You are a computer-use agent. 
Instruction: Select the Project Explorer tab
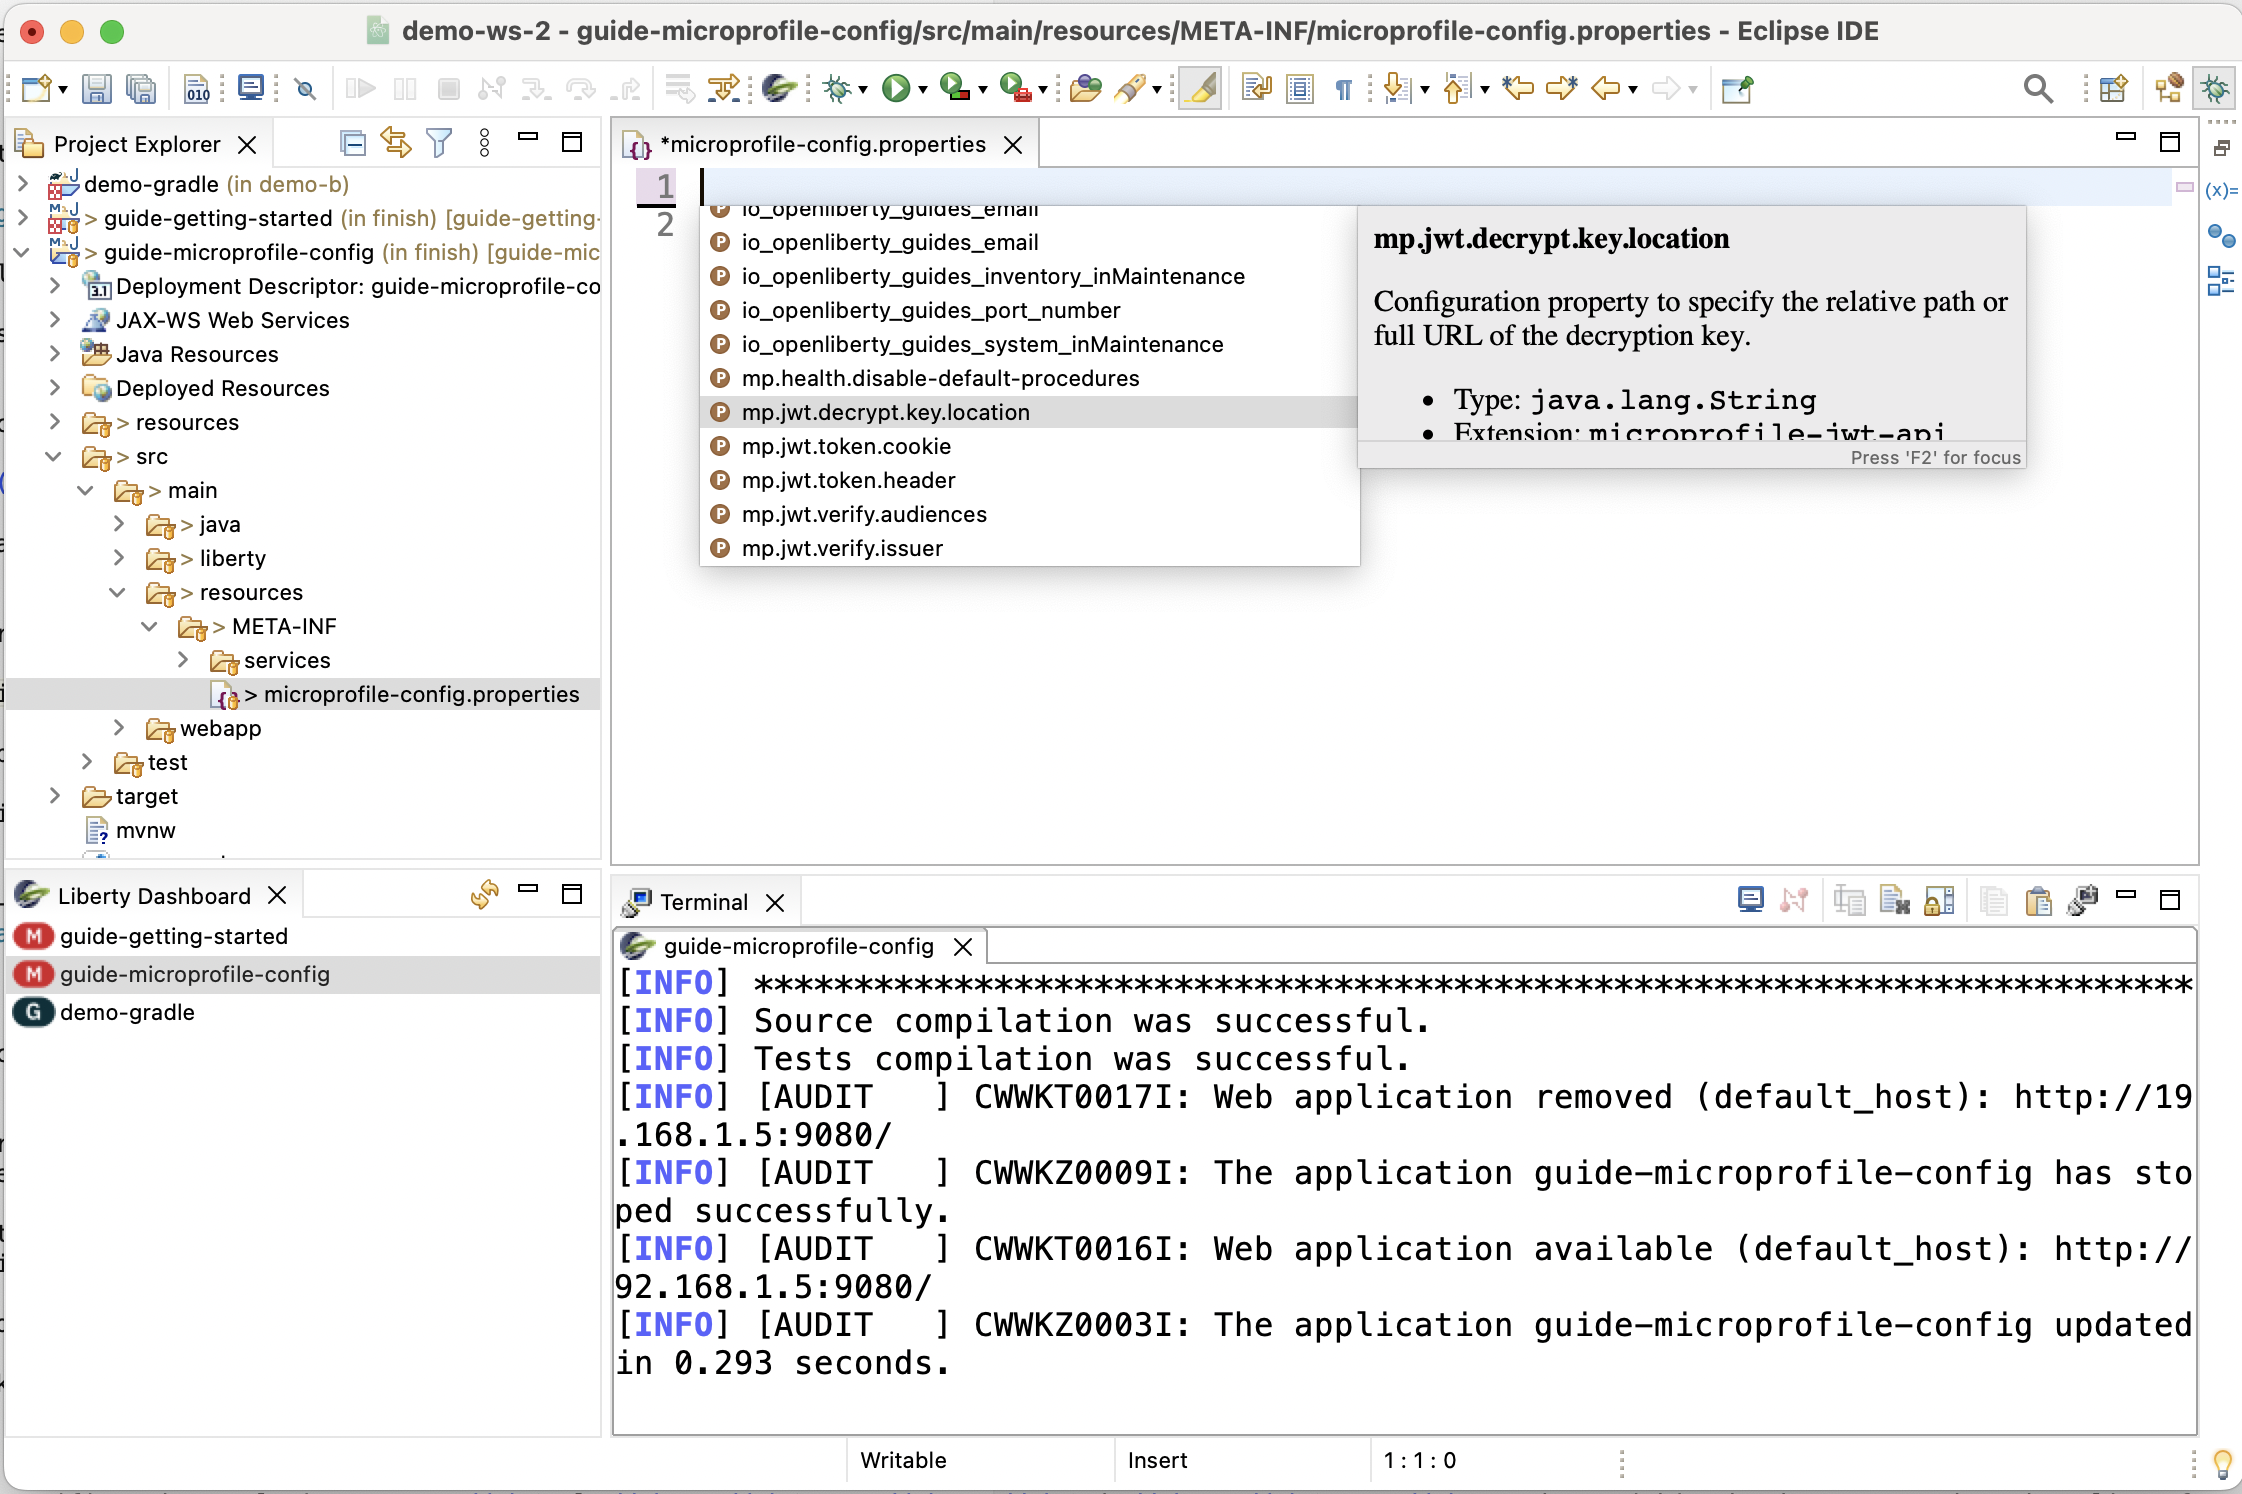click(137, 144)
